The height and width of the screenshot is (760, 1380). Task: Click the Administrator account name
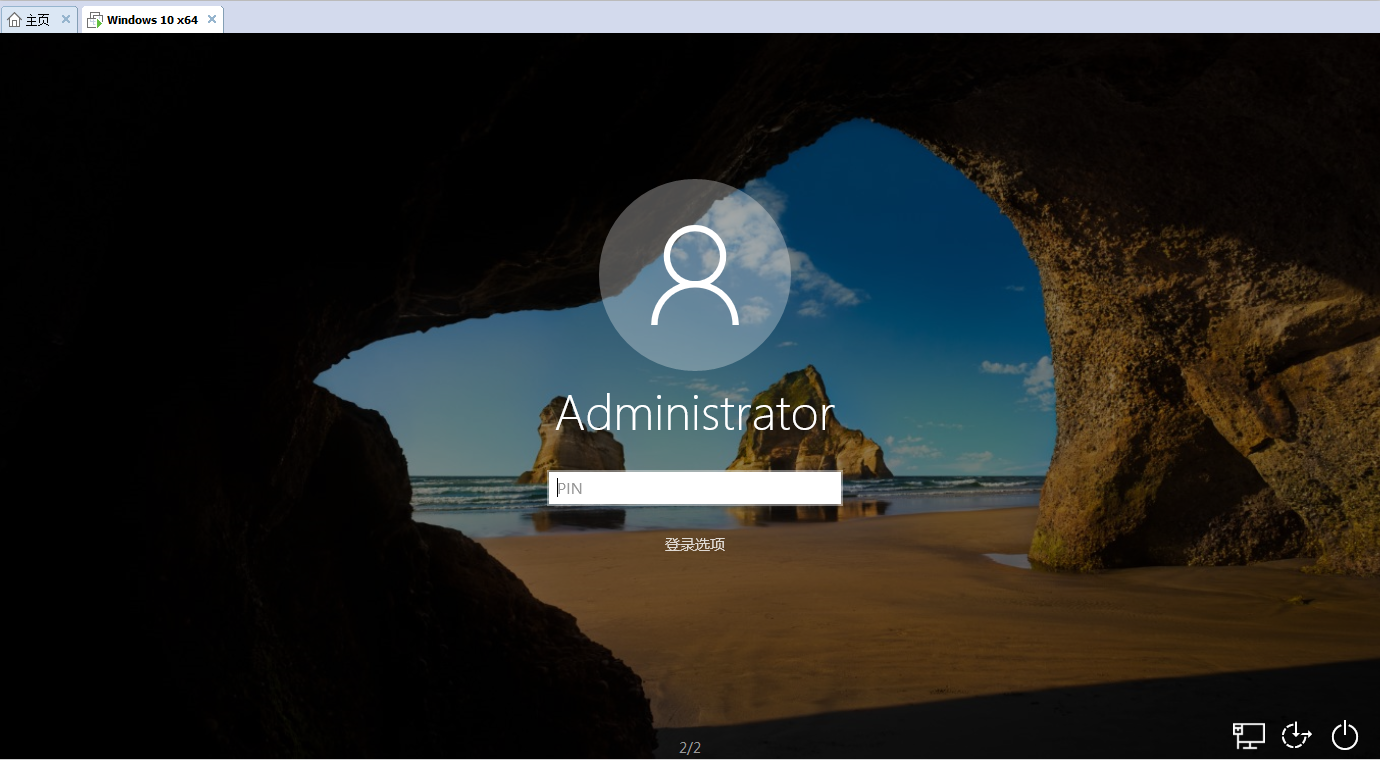(x=695, y=413)
